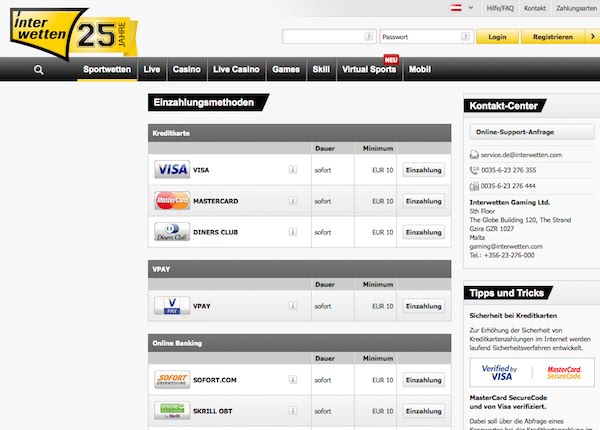600x430 pixels.
Task: Click the Sicherheit bei Kreditkarten heading
Action: pyautogui.click(x=513, y=316)
